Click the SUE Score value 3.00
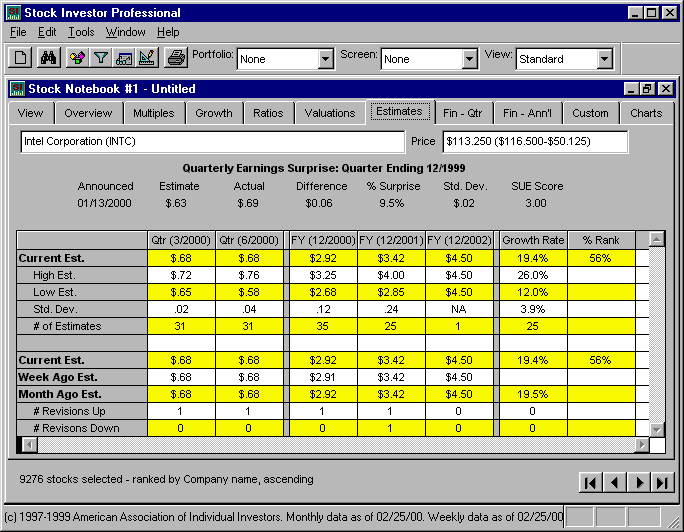 [x=536, y=203]
